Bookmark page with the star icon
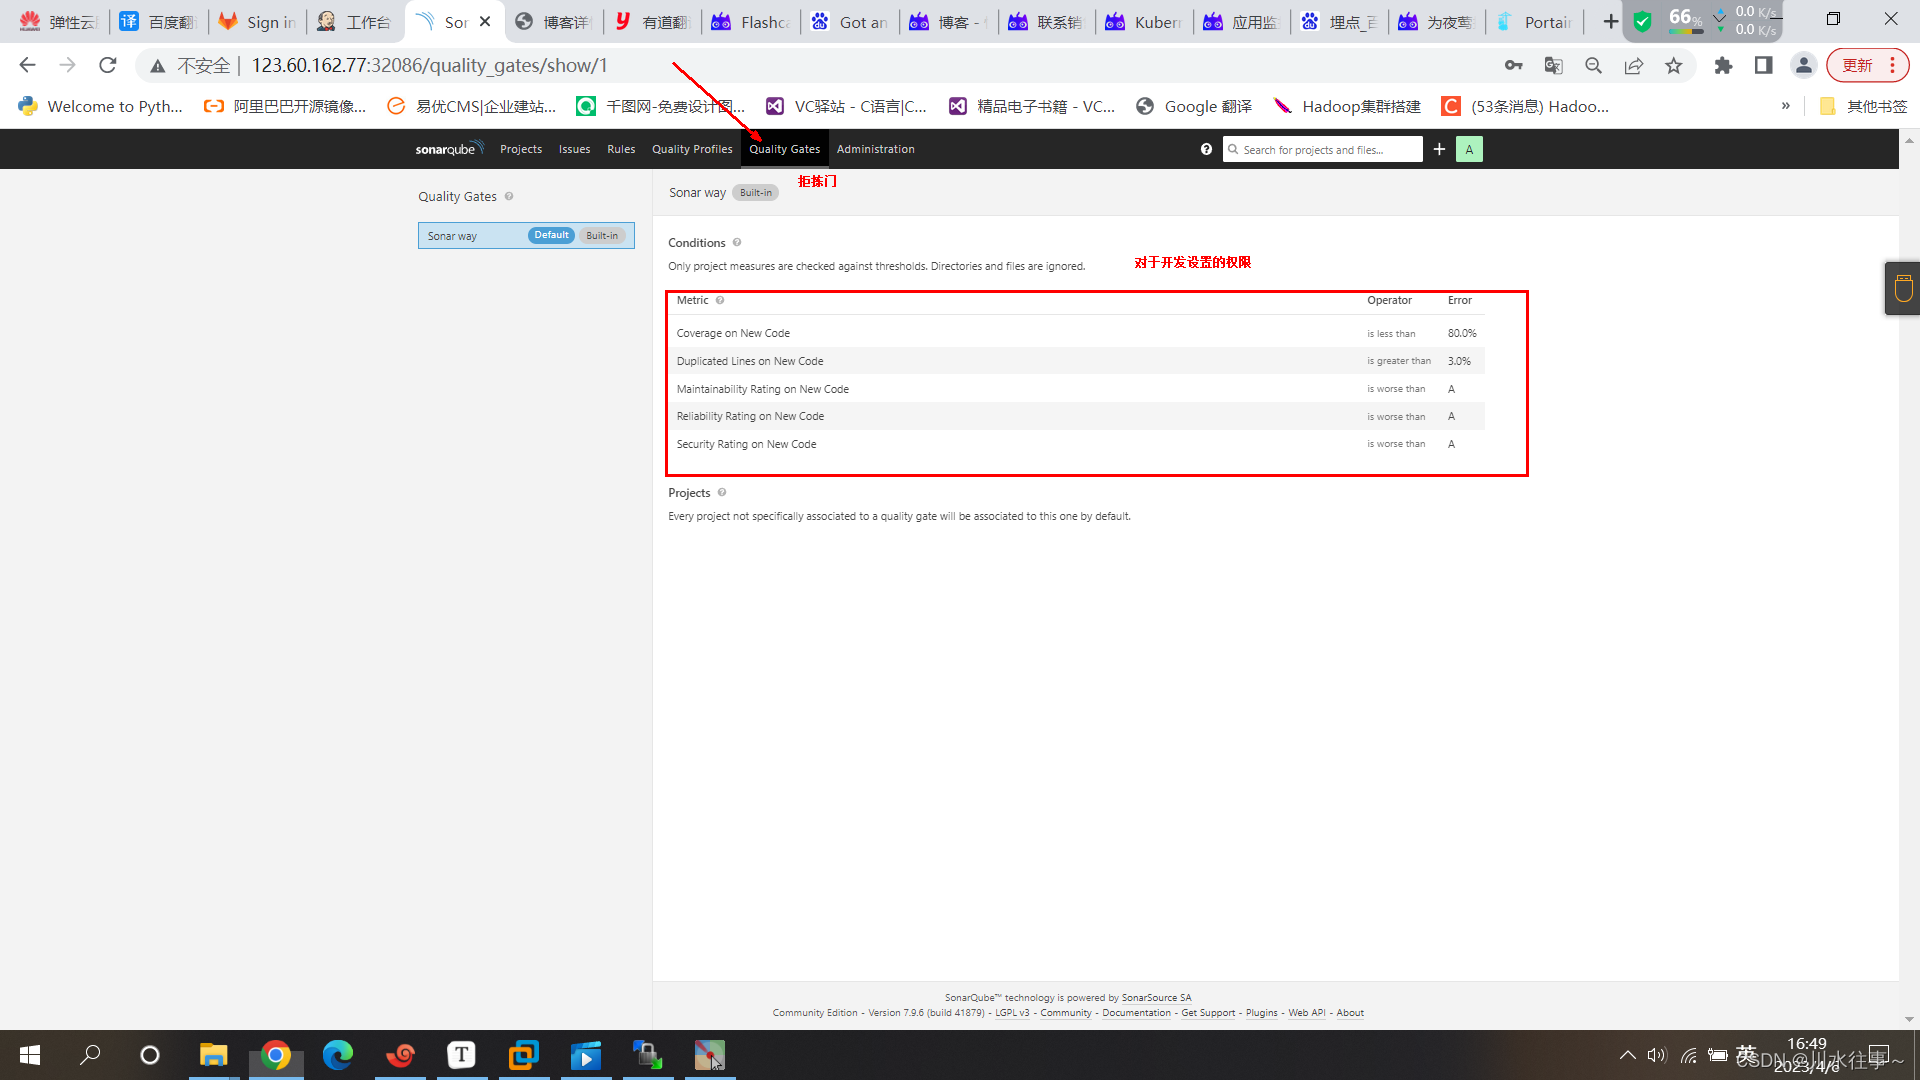This screenshot has height=1080, width=1920. pyautogui.click(x=1674, y=66)
